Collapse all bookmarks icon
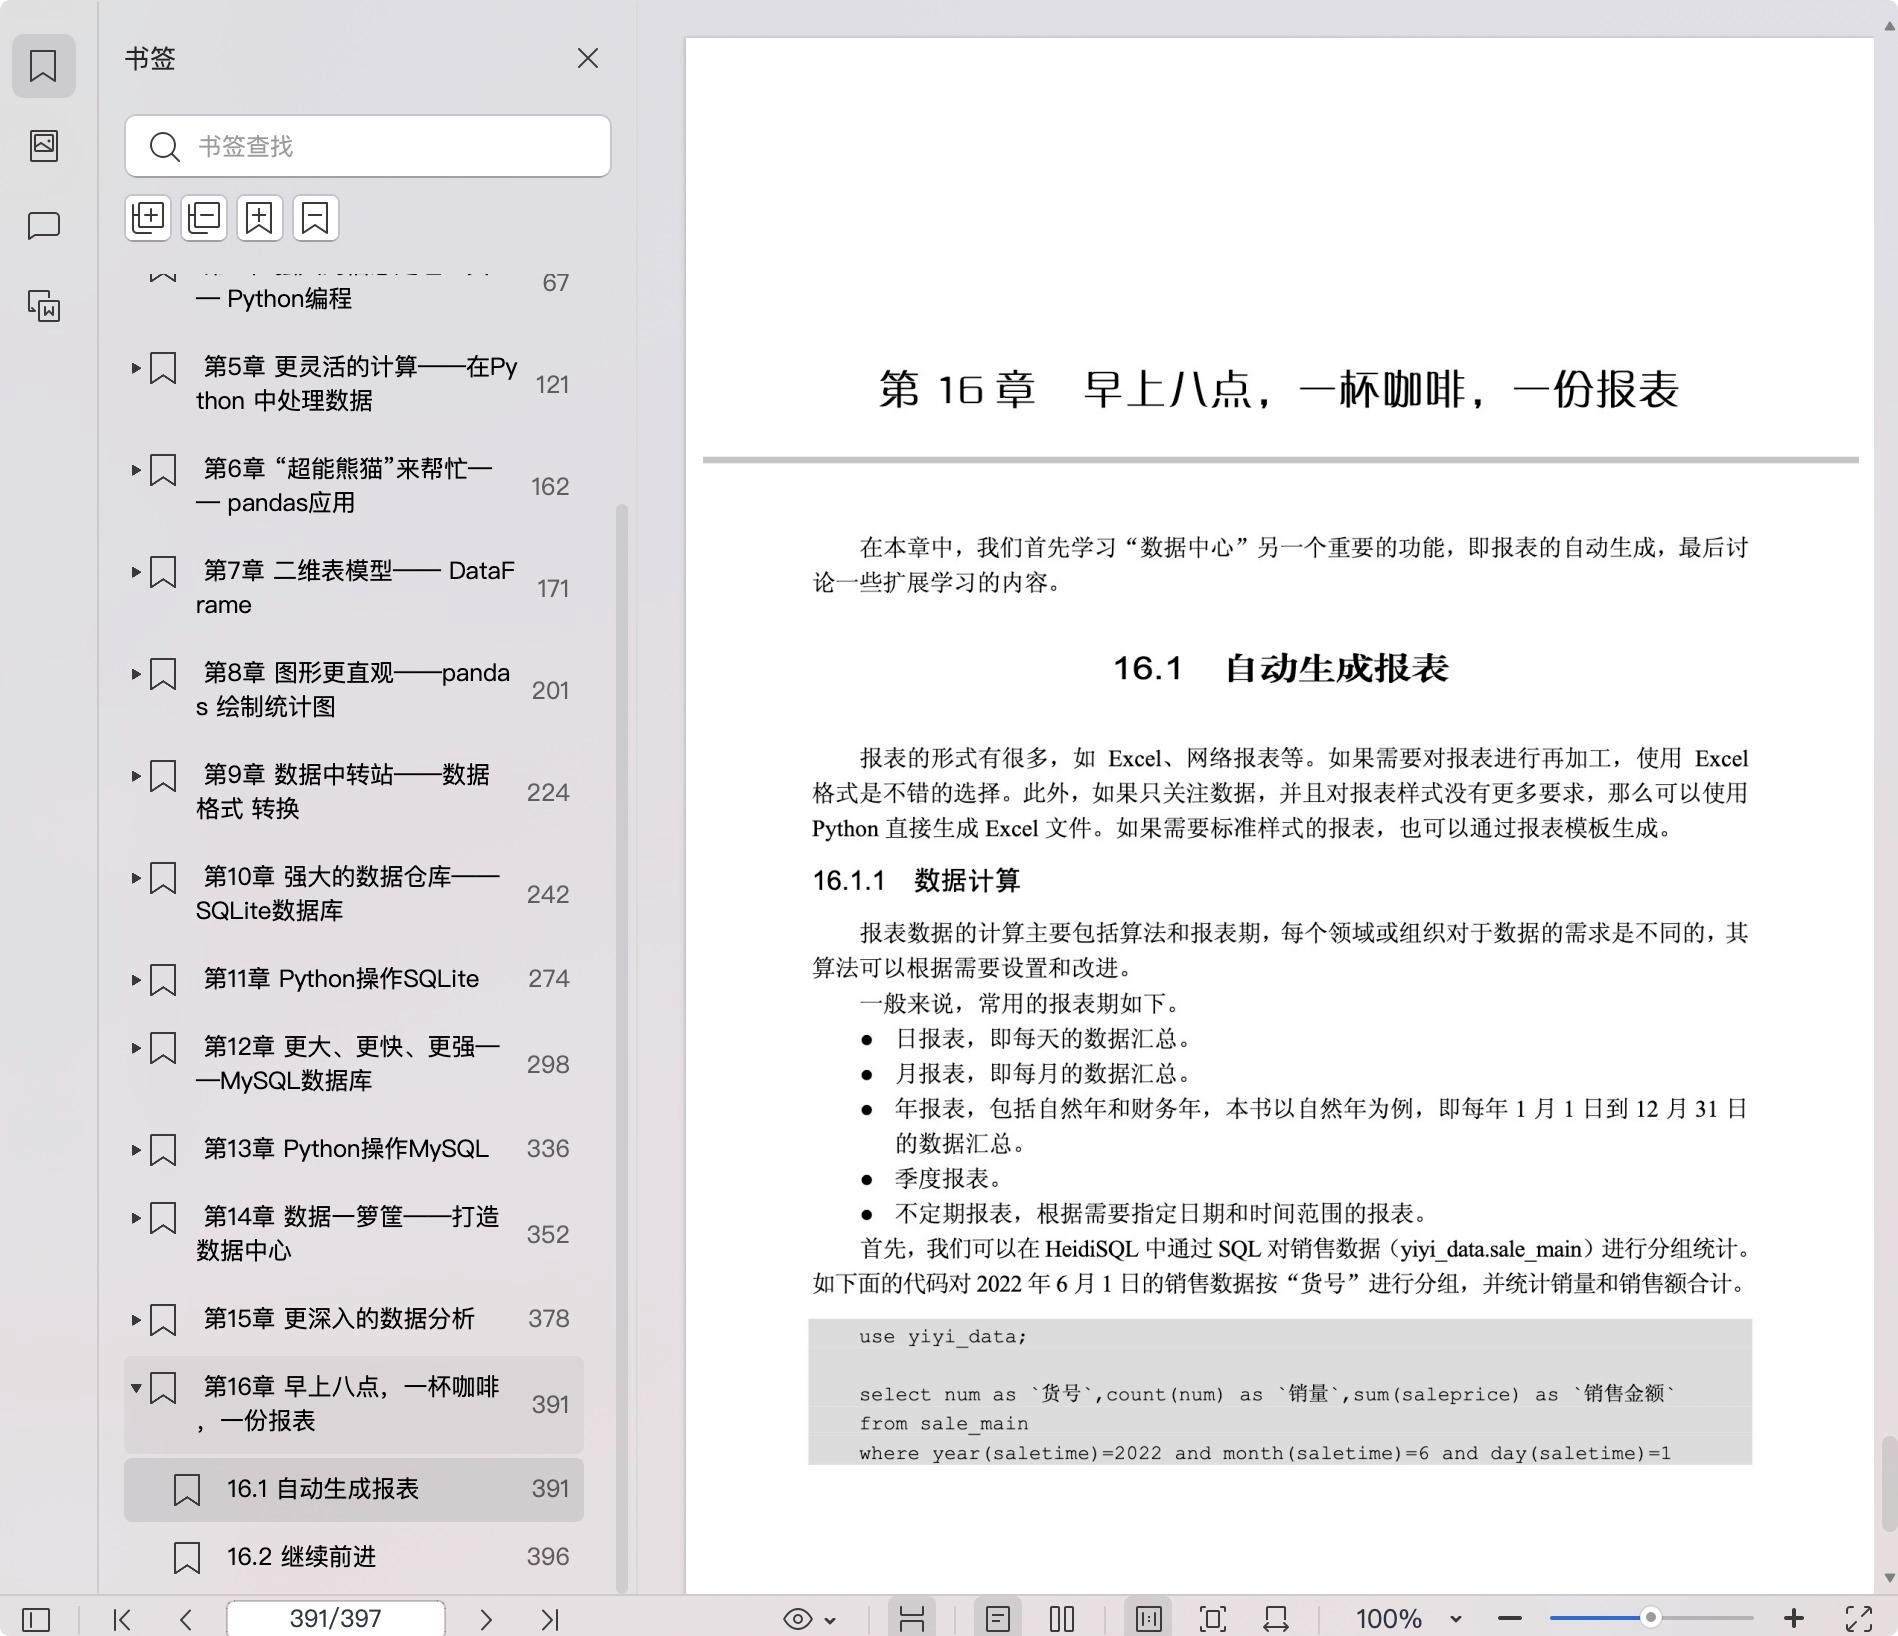The image size is (1898, 1636). click(x=204, y=218)
